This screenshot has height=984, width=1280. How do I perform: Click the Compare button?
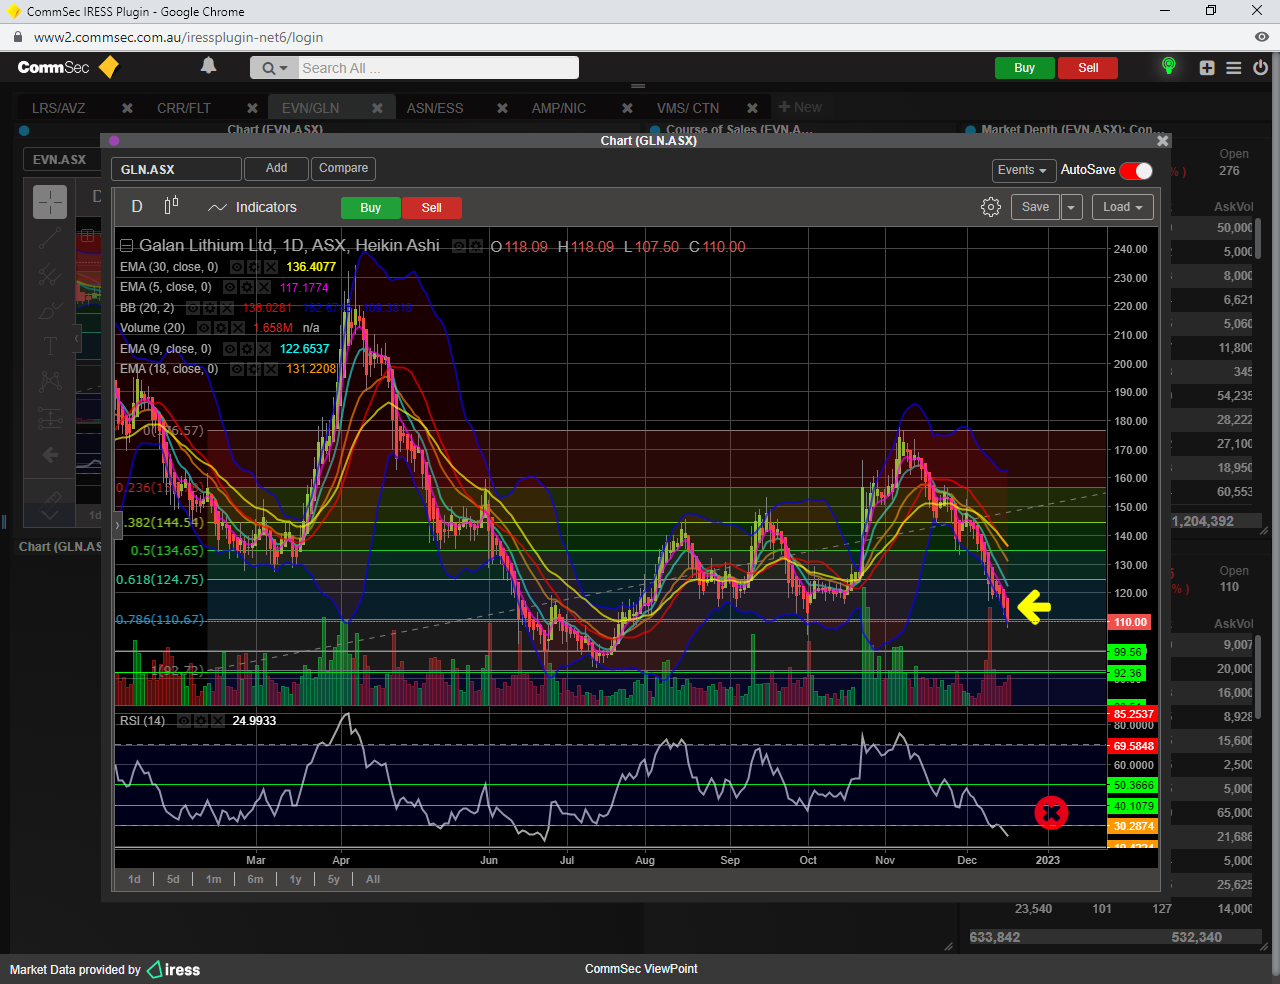point(343,168)
